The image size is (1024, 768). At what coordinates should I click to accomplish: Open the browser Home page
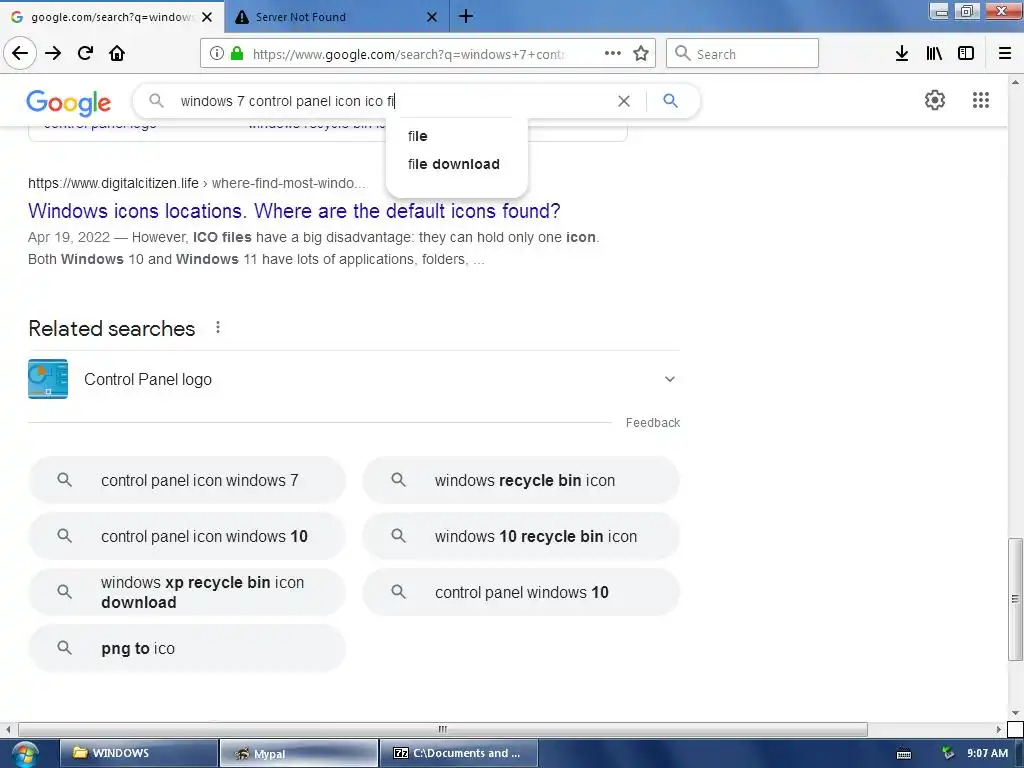tap(117, 53)
